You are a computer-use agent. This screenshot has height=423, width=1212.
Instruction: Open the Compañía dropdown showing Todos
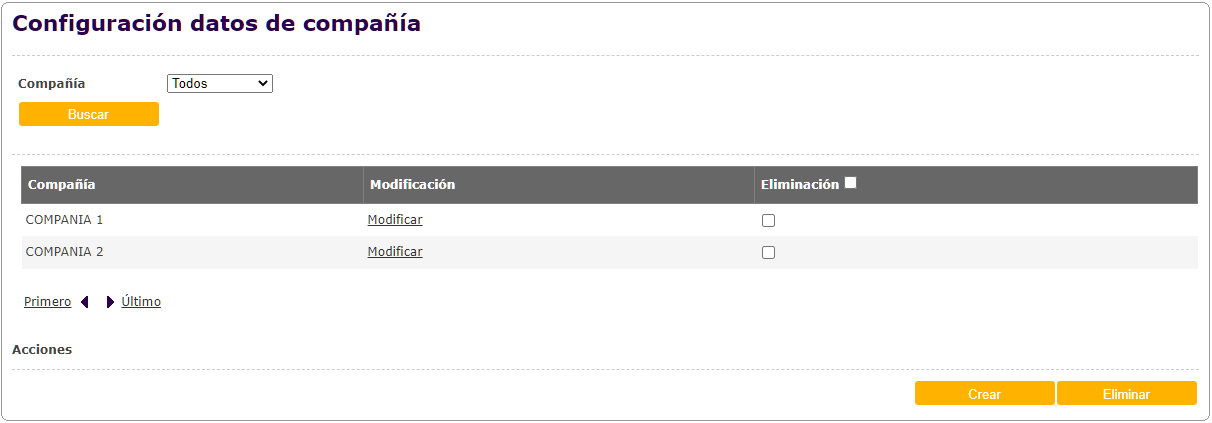coord(220,84)
